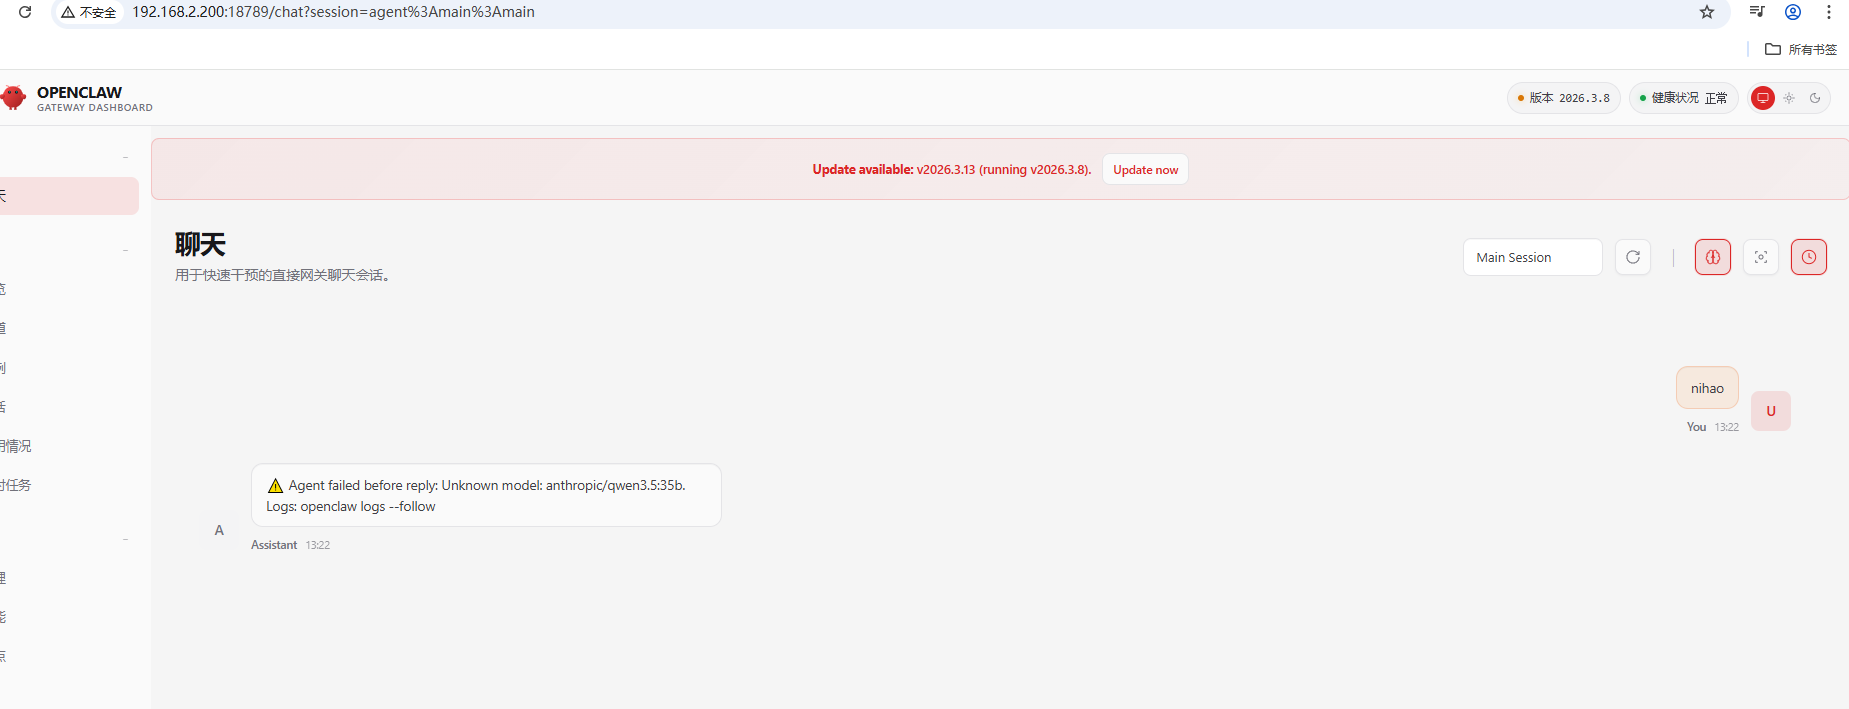Click the OpenClaw red lobster logo
Image resolution: width=1849 pixels, height=709 pixels.
[x=13, y=98]
